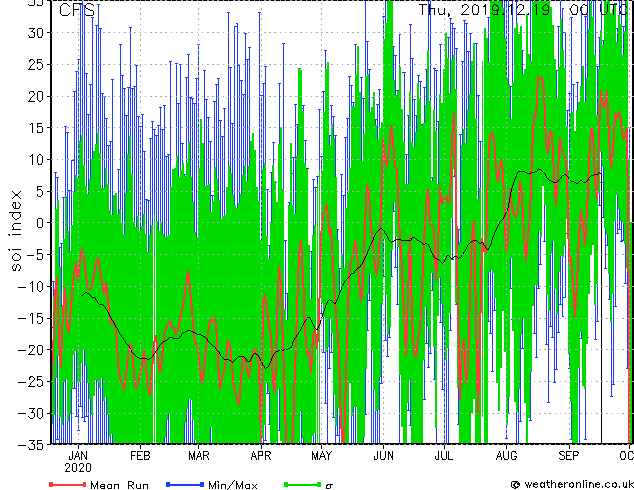Click the -20 y-axis tick label
The image size is (634, 490).
(x=32, y=350)
